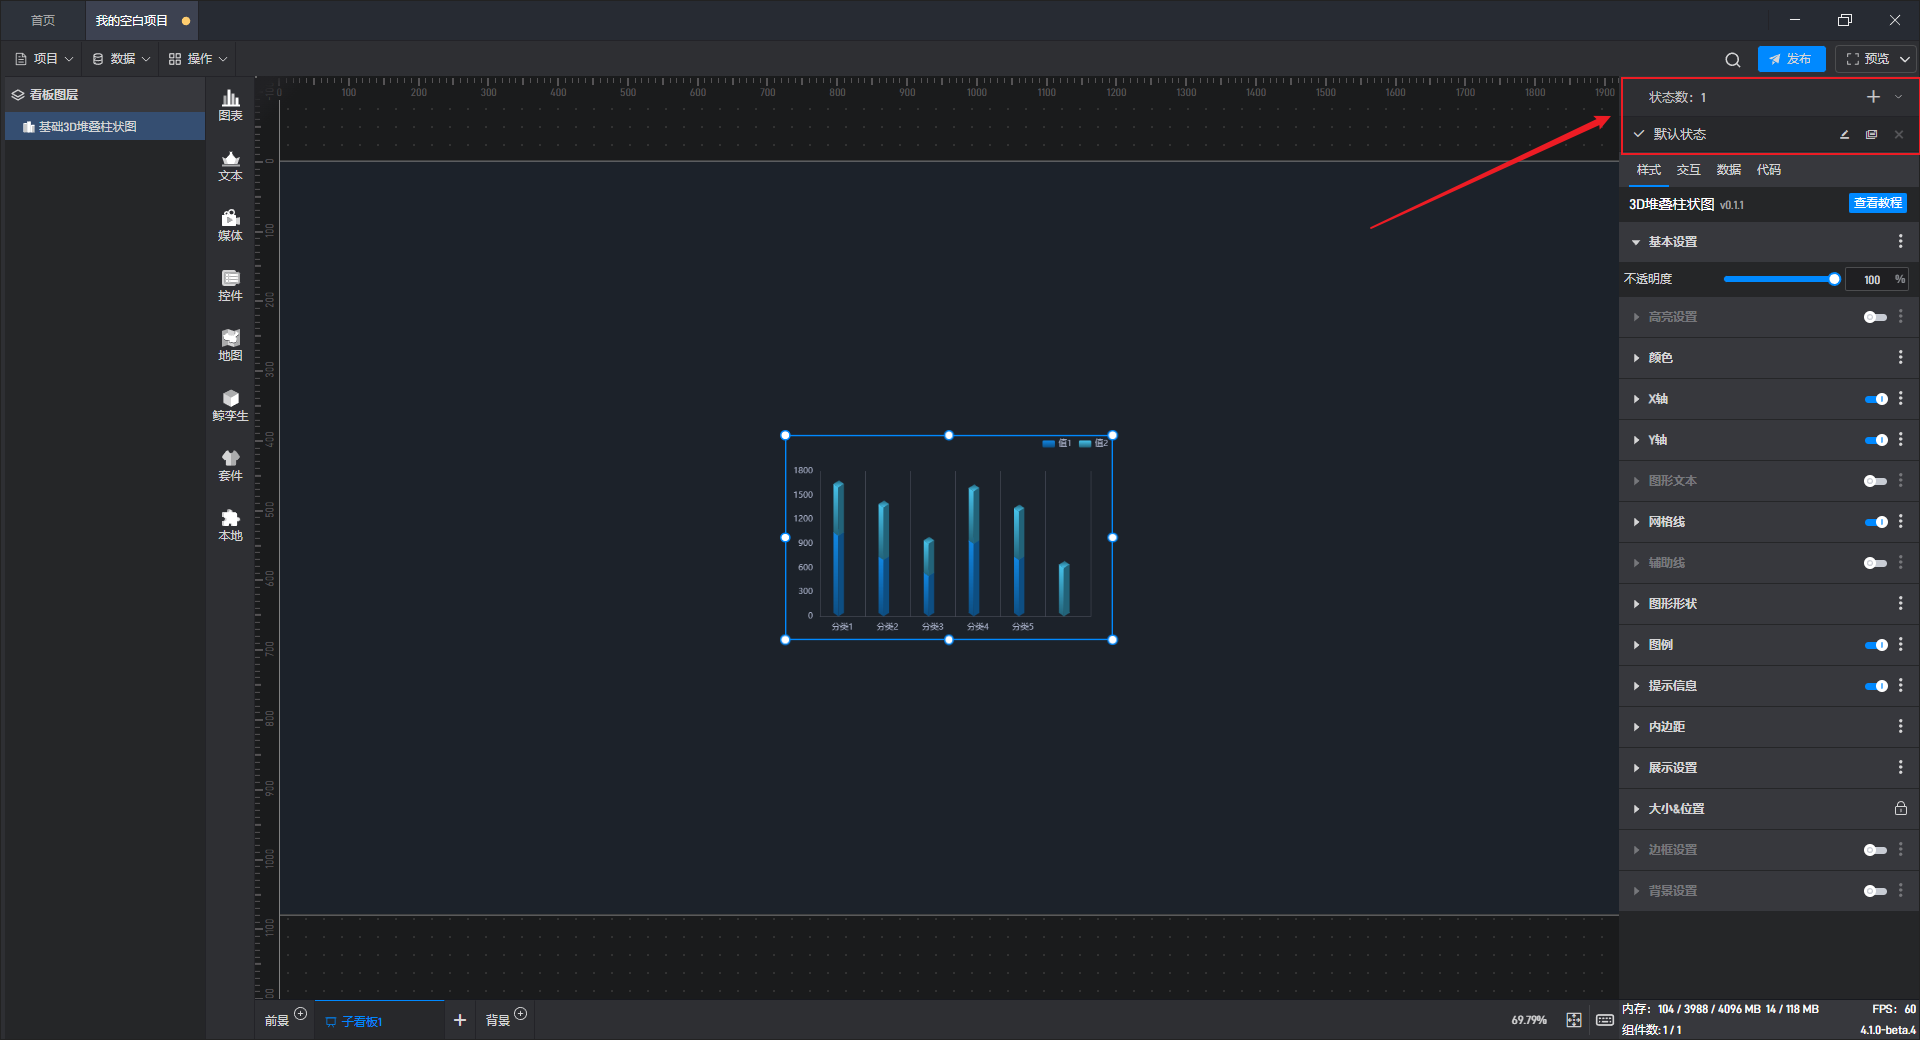This screenshot has height=1040, width=1920.
Task: Disable the 网格线 toggle
Action: (1876, 522)
